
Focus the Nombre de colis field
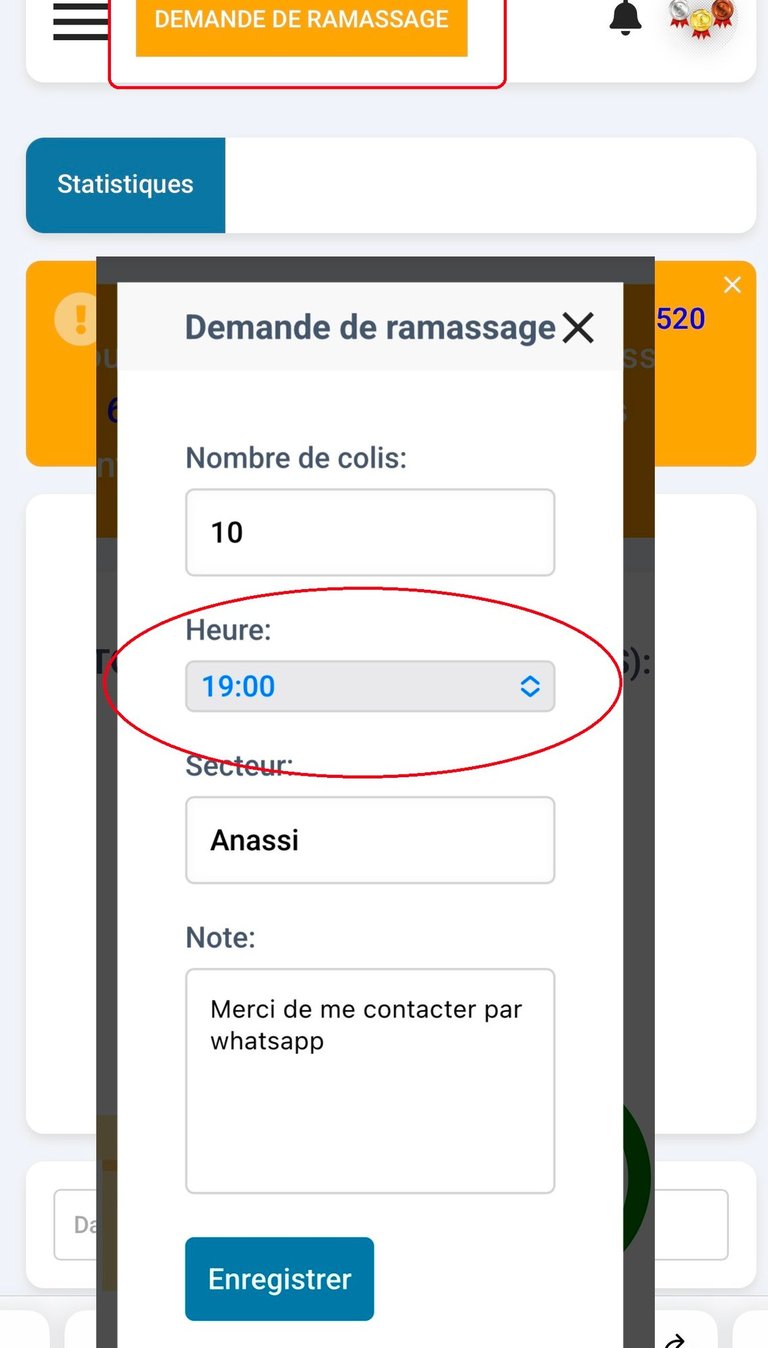pos(369,532)
